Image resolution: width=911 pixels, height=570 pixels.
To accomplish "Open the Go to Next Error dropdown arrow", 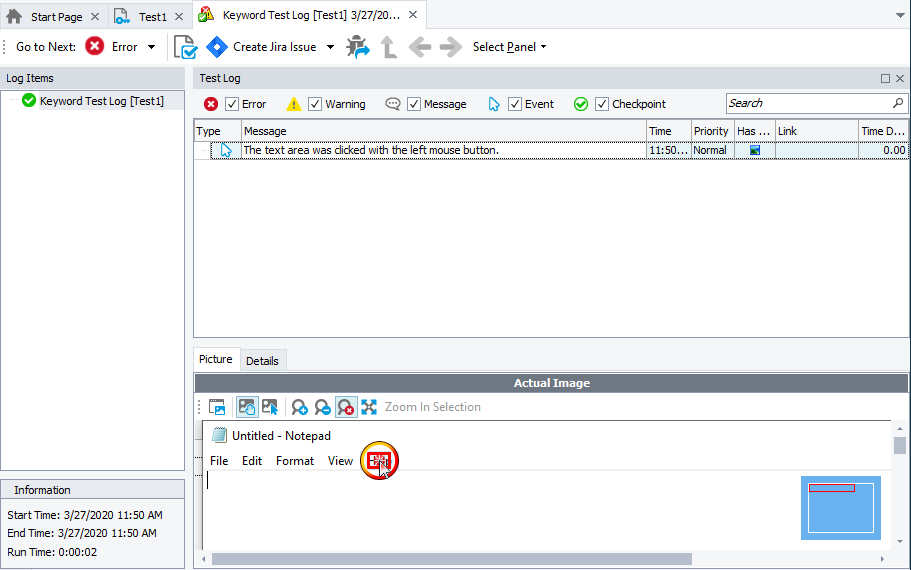I will (x=151, y=47).
